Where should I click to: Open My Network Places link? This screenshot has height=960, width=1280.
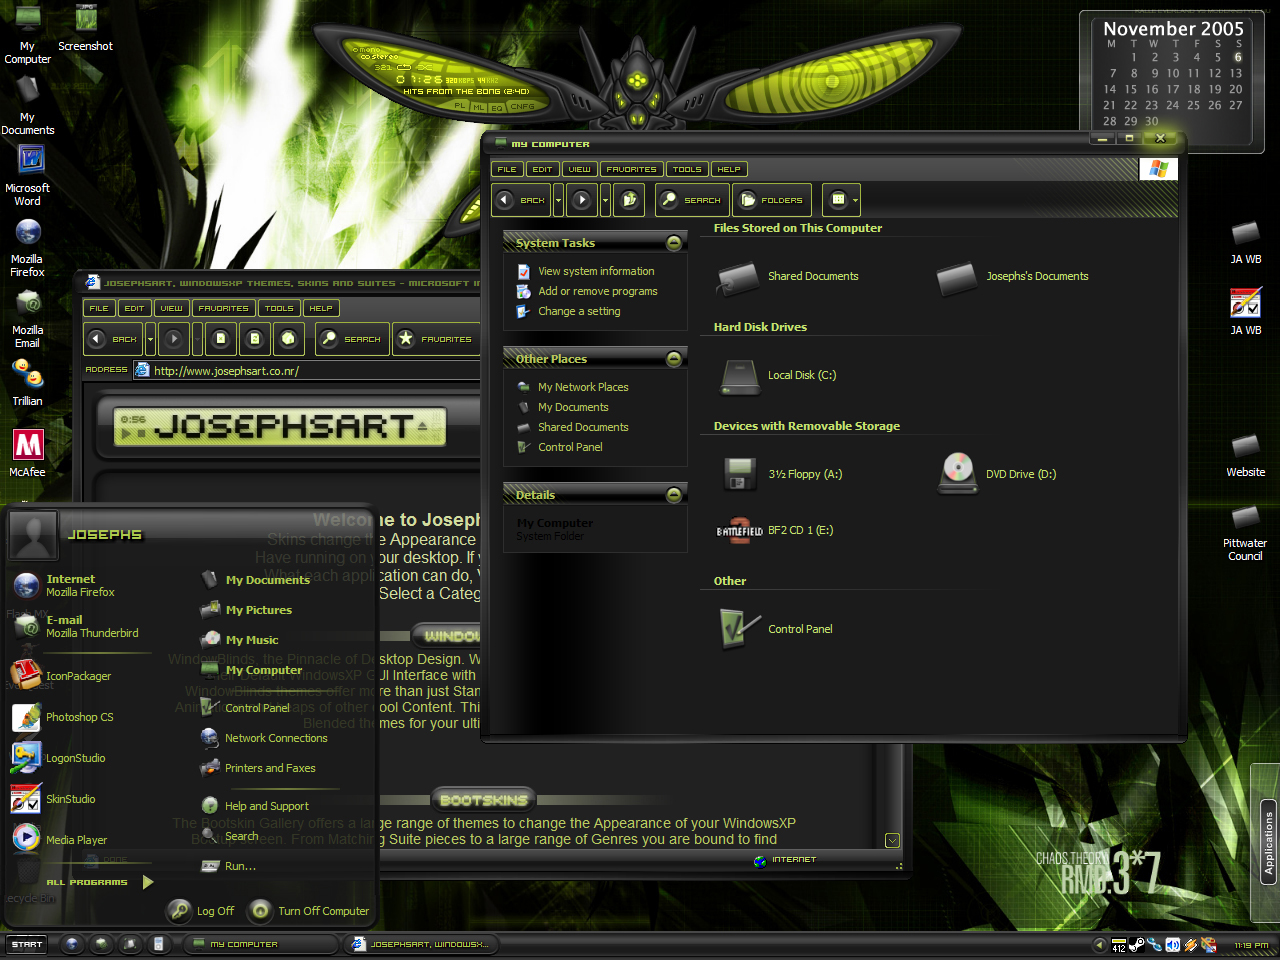573,387
